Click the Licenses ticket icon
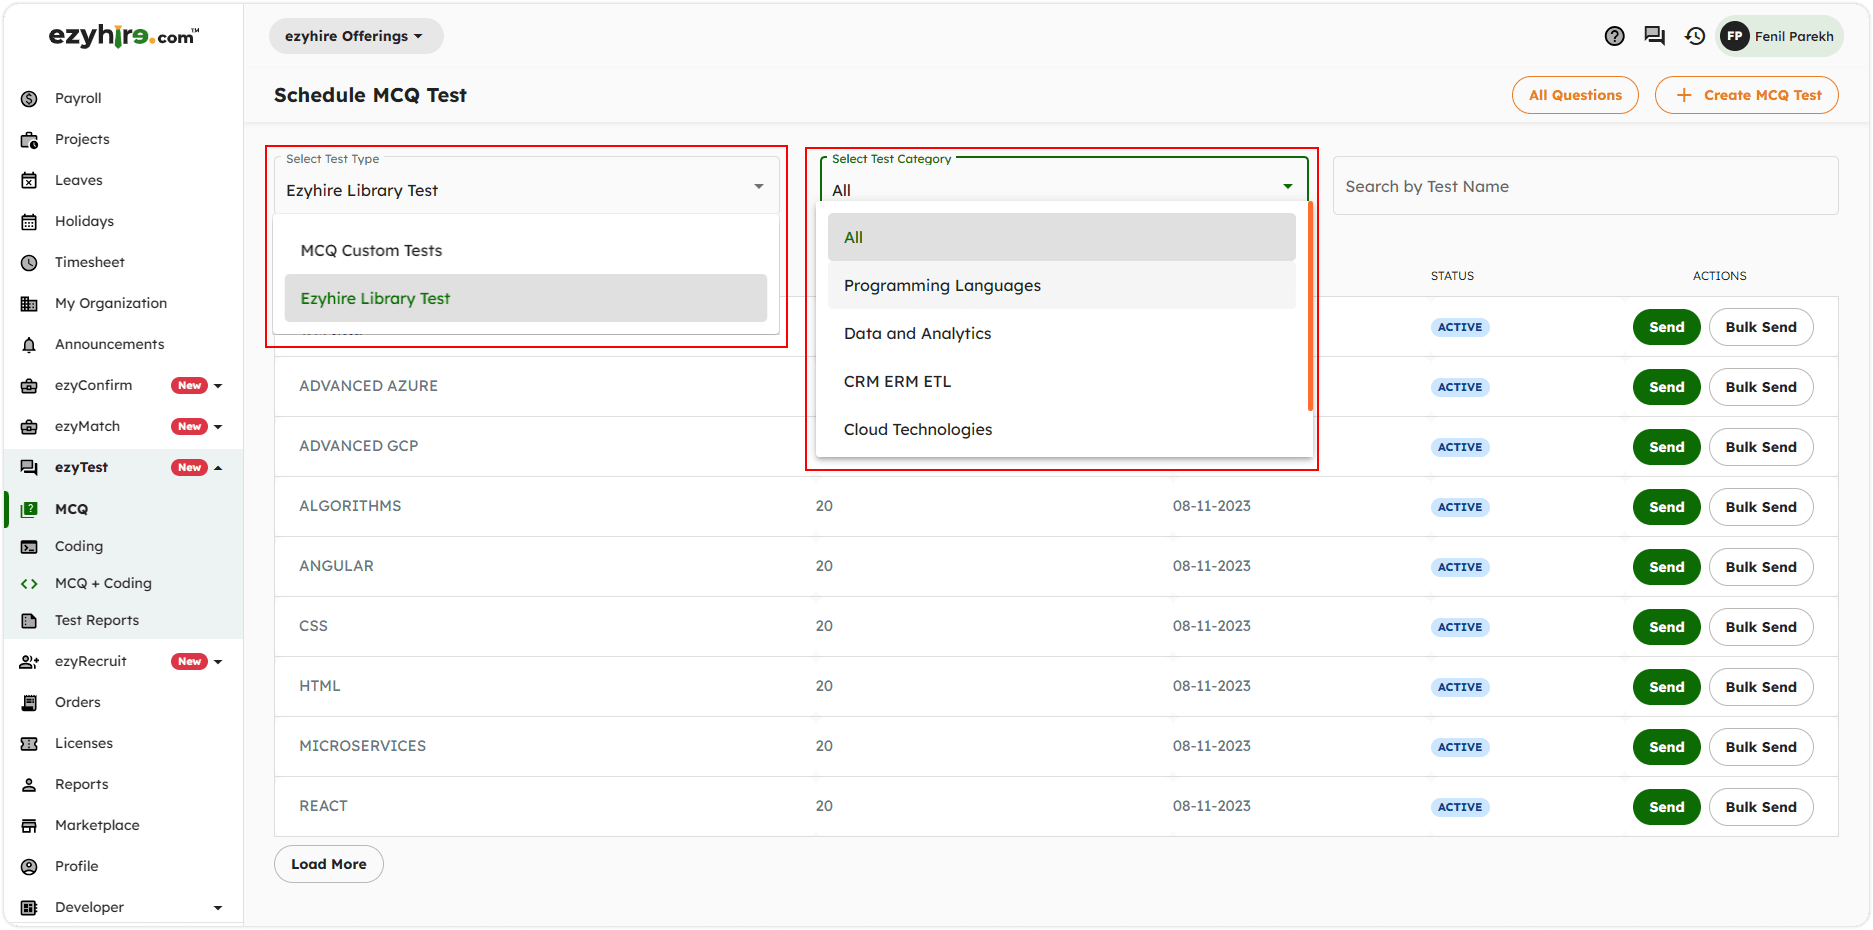The image size is (1873, 930). (x=29, y=743)
